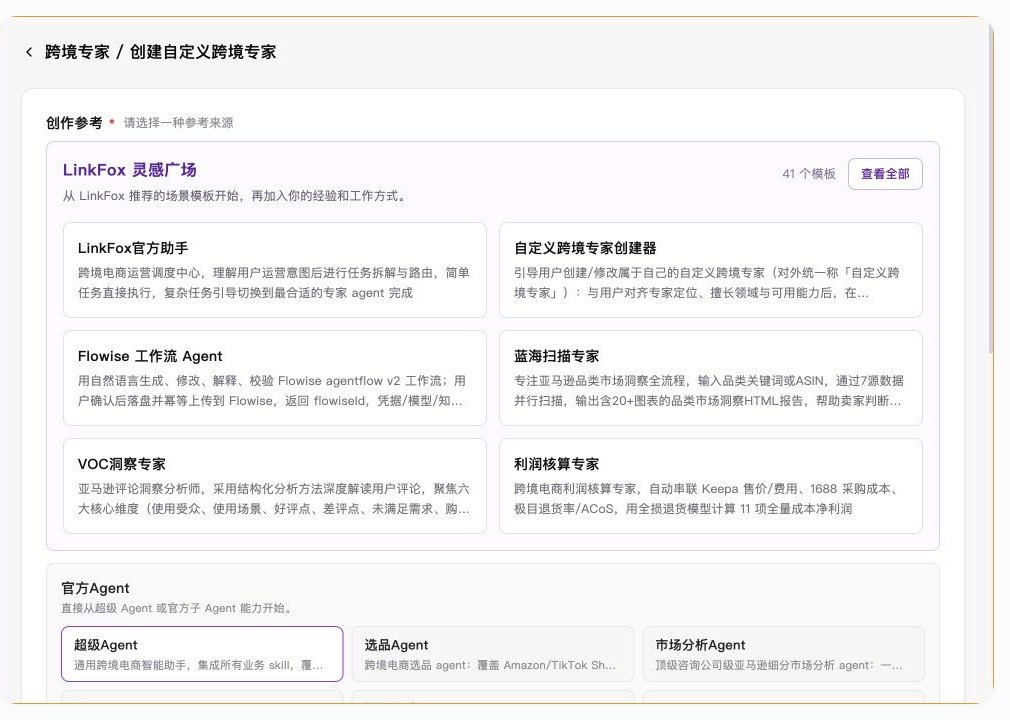Select the 超级Agent option
Screen dimensions: 1010x720
point(202,654)
